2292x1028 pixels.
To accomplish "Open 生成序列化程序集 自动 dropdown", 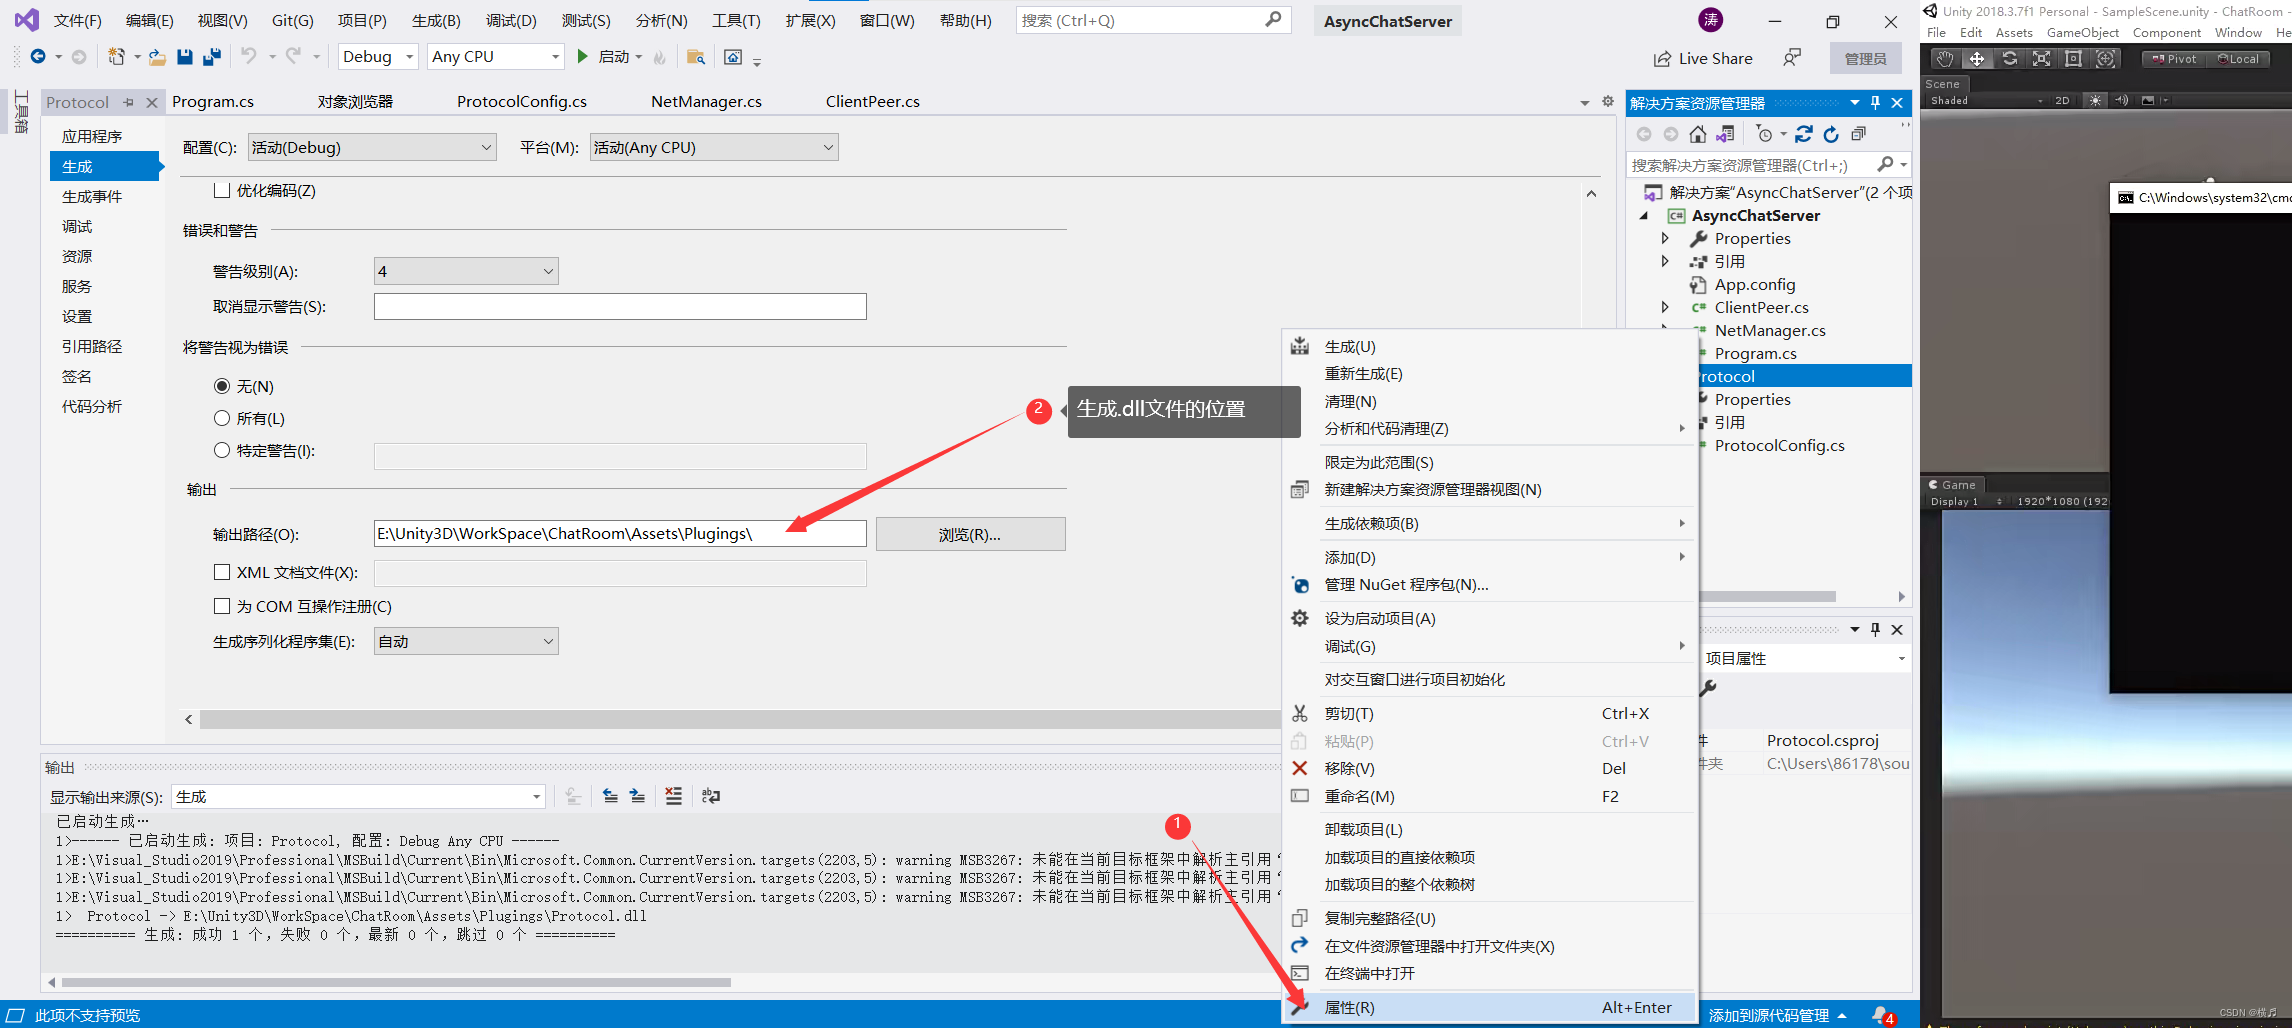I will pyautogui.click(x=466, y=641).
